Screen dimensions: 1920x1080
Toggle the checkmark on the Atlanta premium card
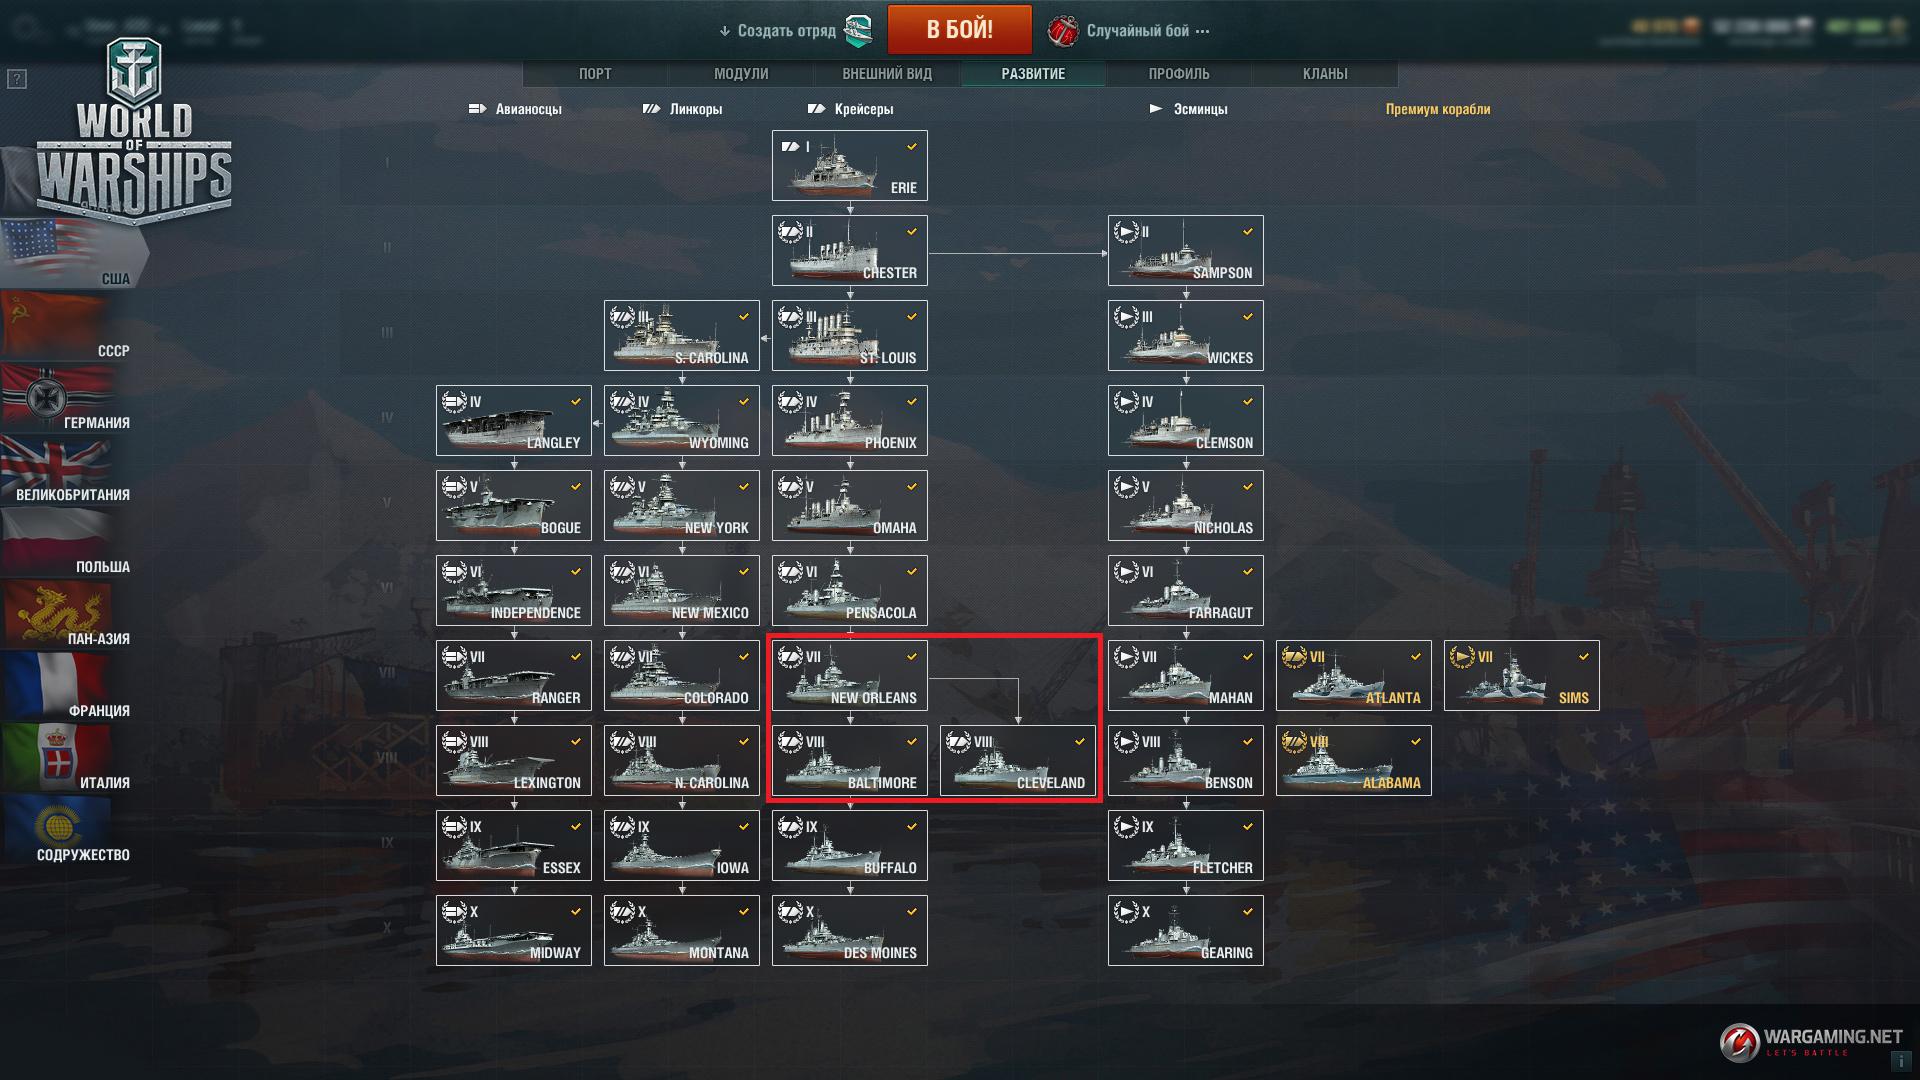pos(1416,657)
